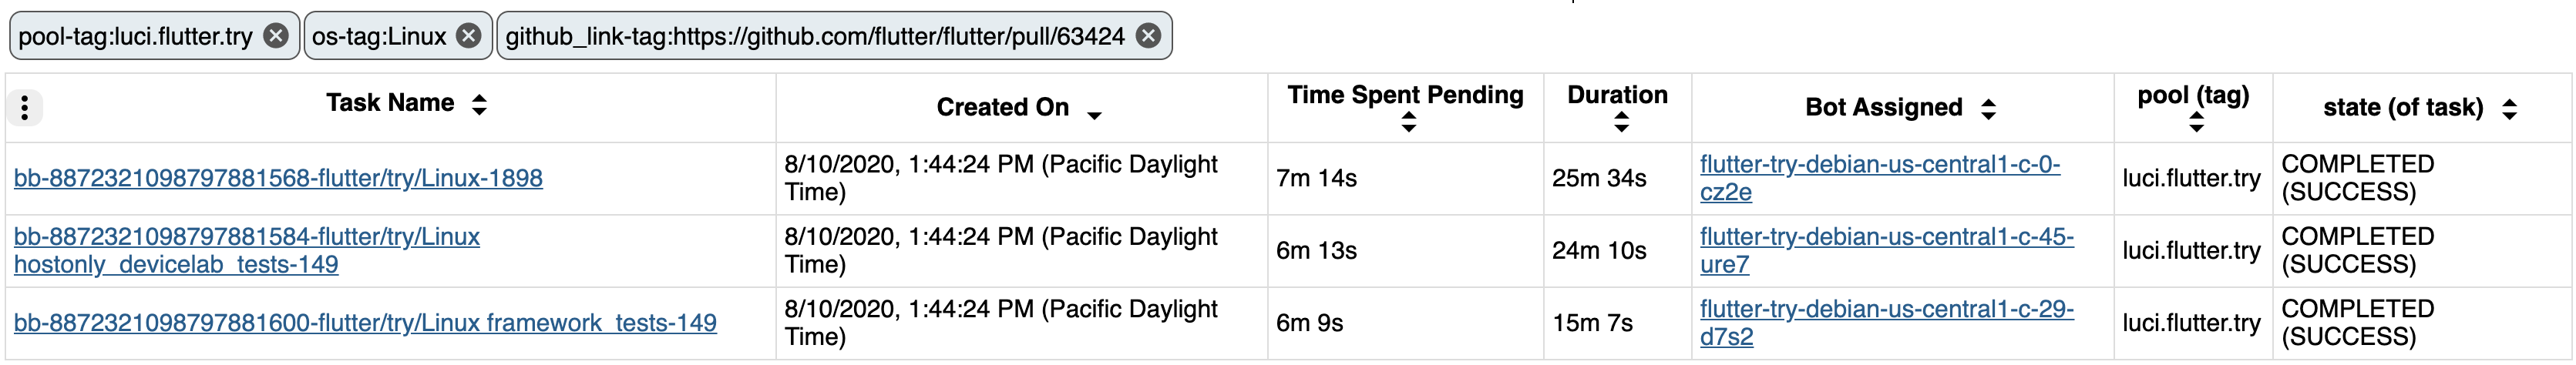
Task: Sort by Bot Assigned column
Action: click(1988, 109)
